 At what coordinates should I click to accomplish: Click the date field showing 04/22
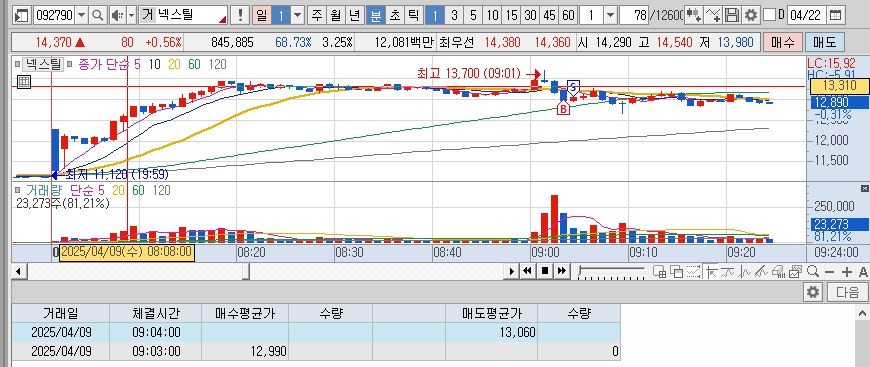click(x=807, y=15)
